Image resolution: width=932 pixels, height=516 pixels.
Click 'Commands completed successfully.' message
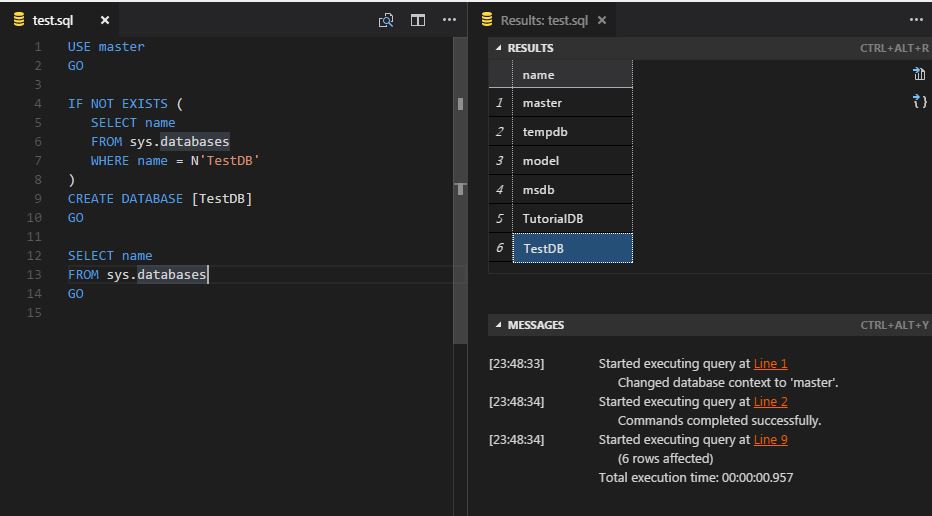point(719,420)
